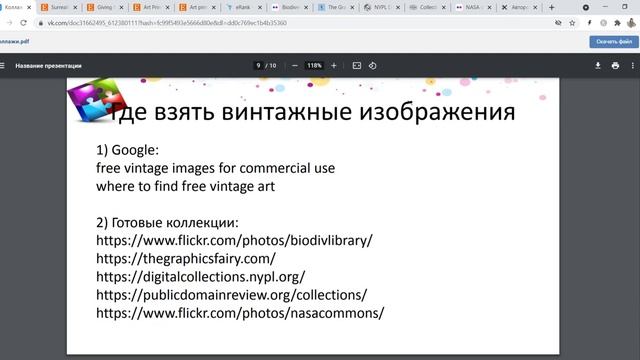This screenshot has height=360, width=640.
Task: Click the fit to page icon
Action: point(357,66)
